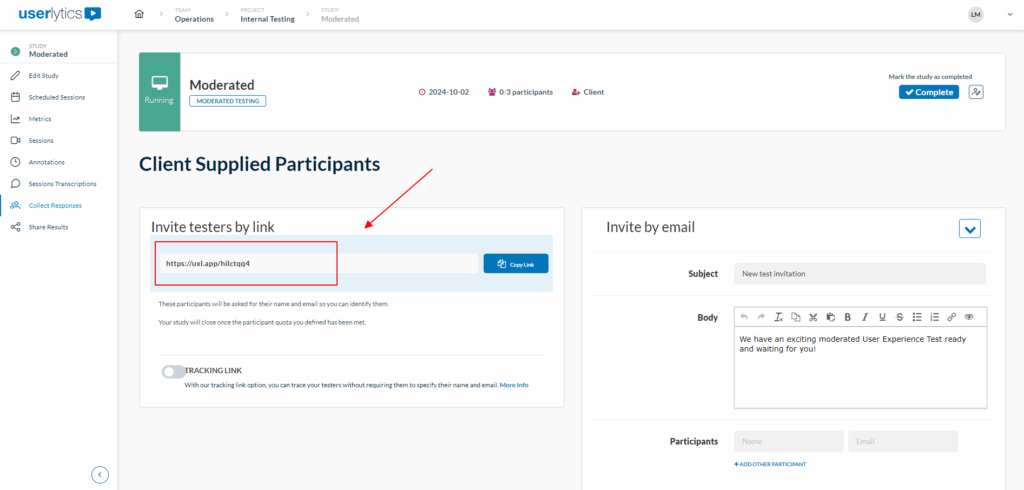Image resolution: width=1024 pixels, height=490 pixels.
Task: Collapse the Invite by email panel
Action: (969, 229)
